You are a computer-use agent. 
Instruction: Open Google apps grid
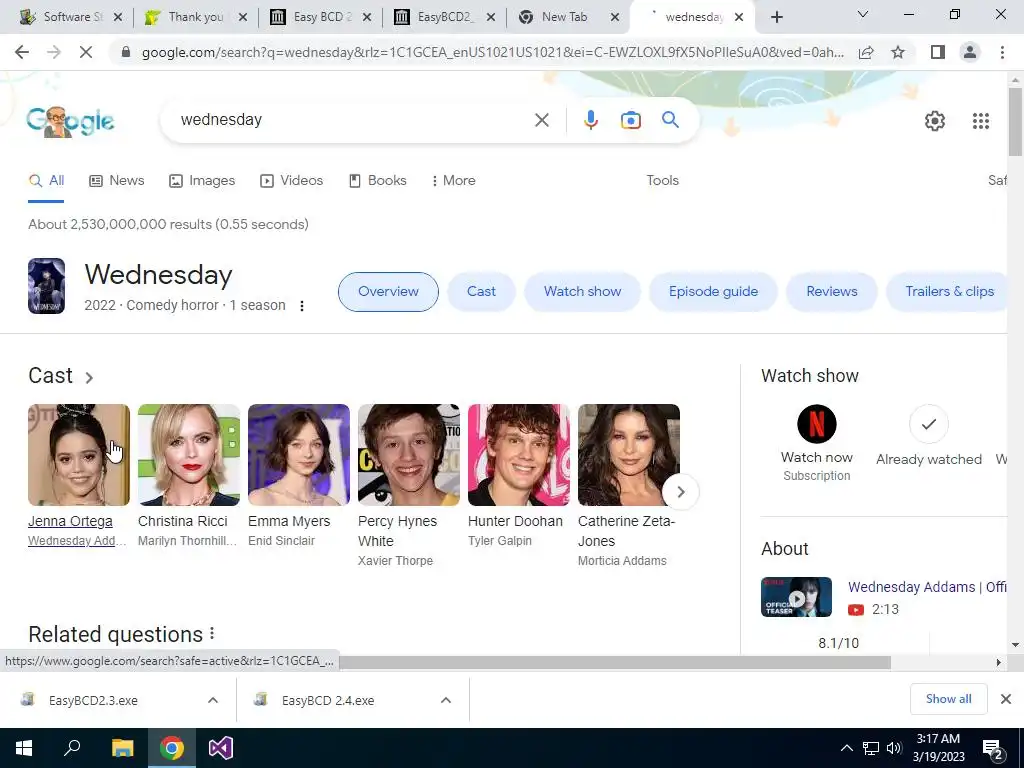[x=980, y=121]
